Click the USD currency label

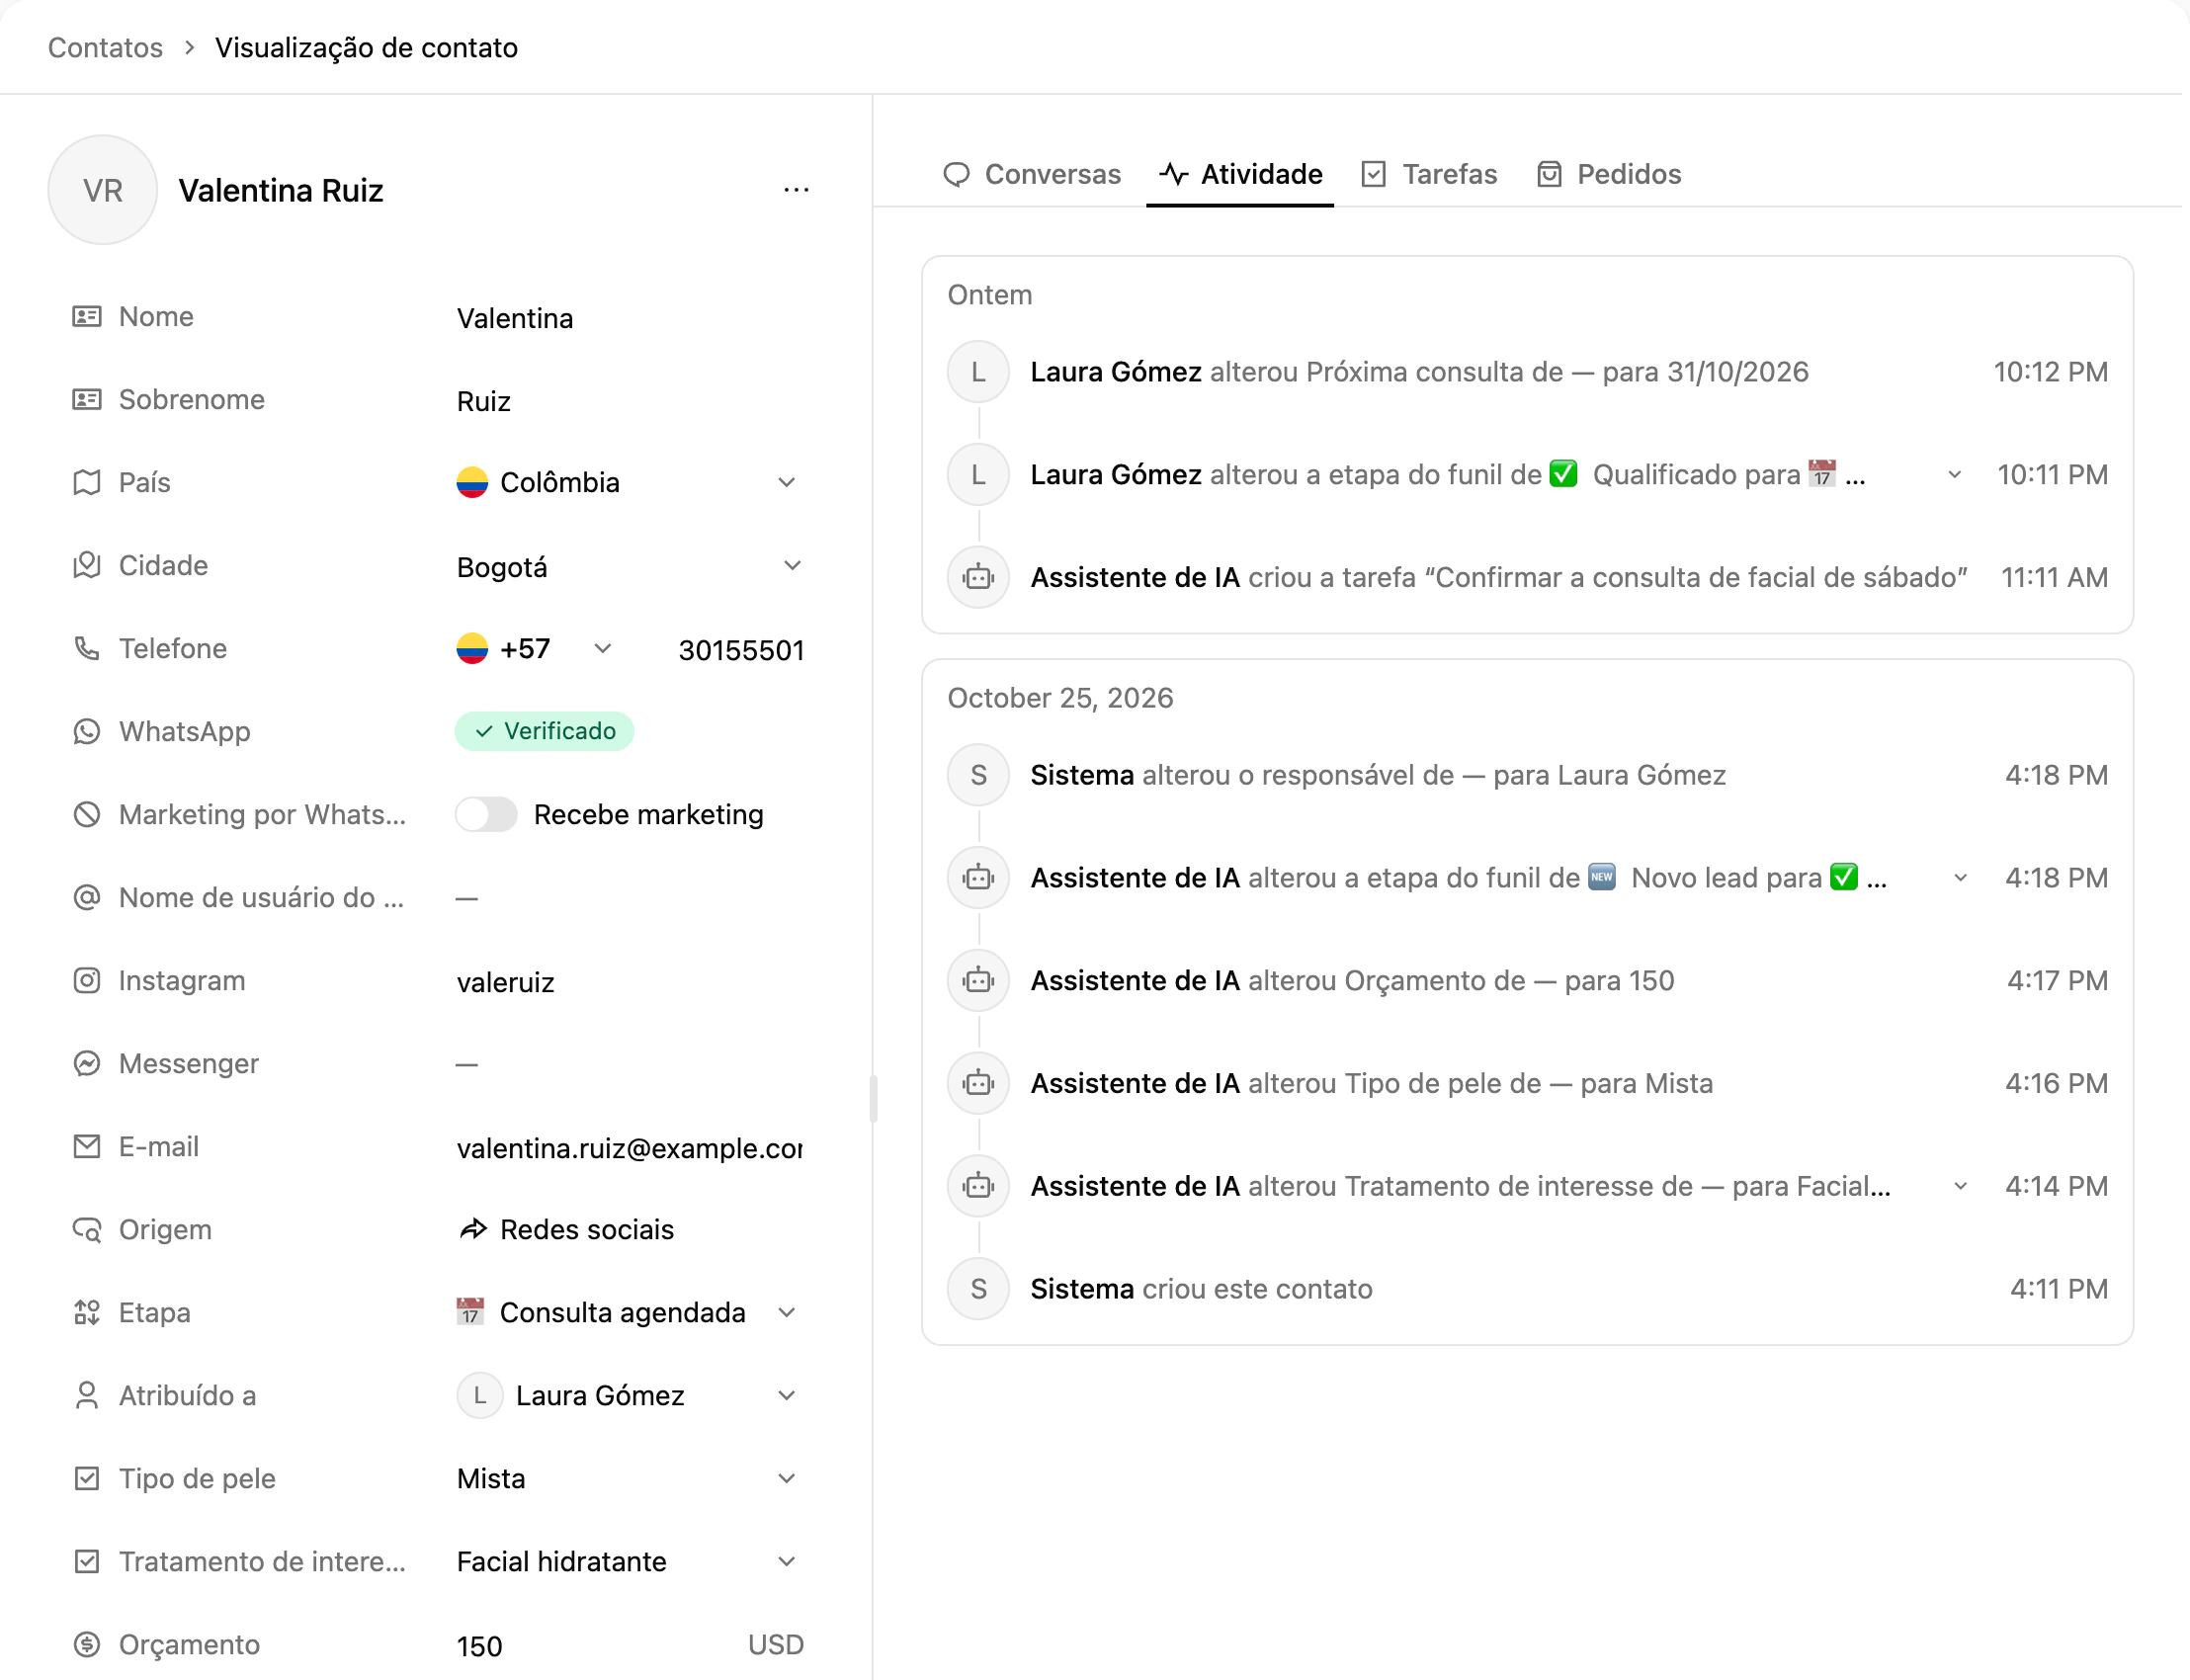point(776,1645)
